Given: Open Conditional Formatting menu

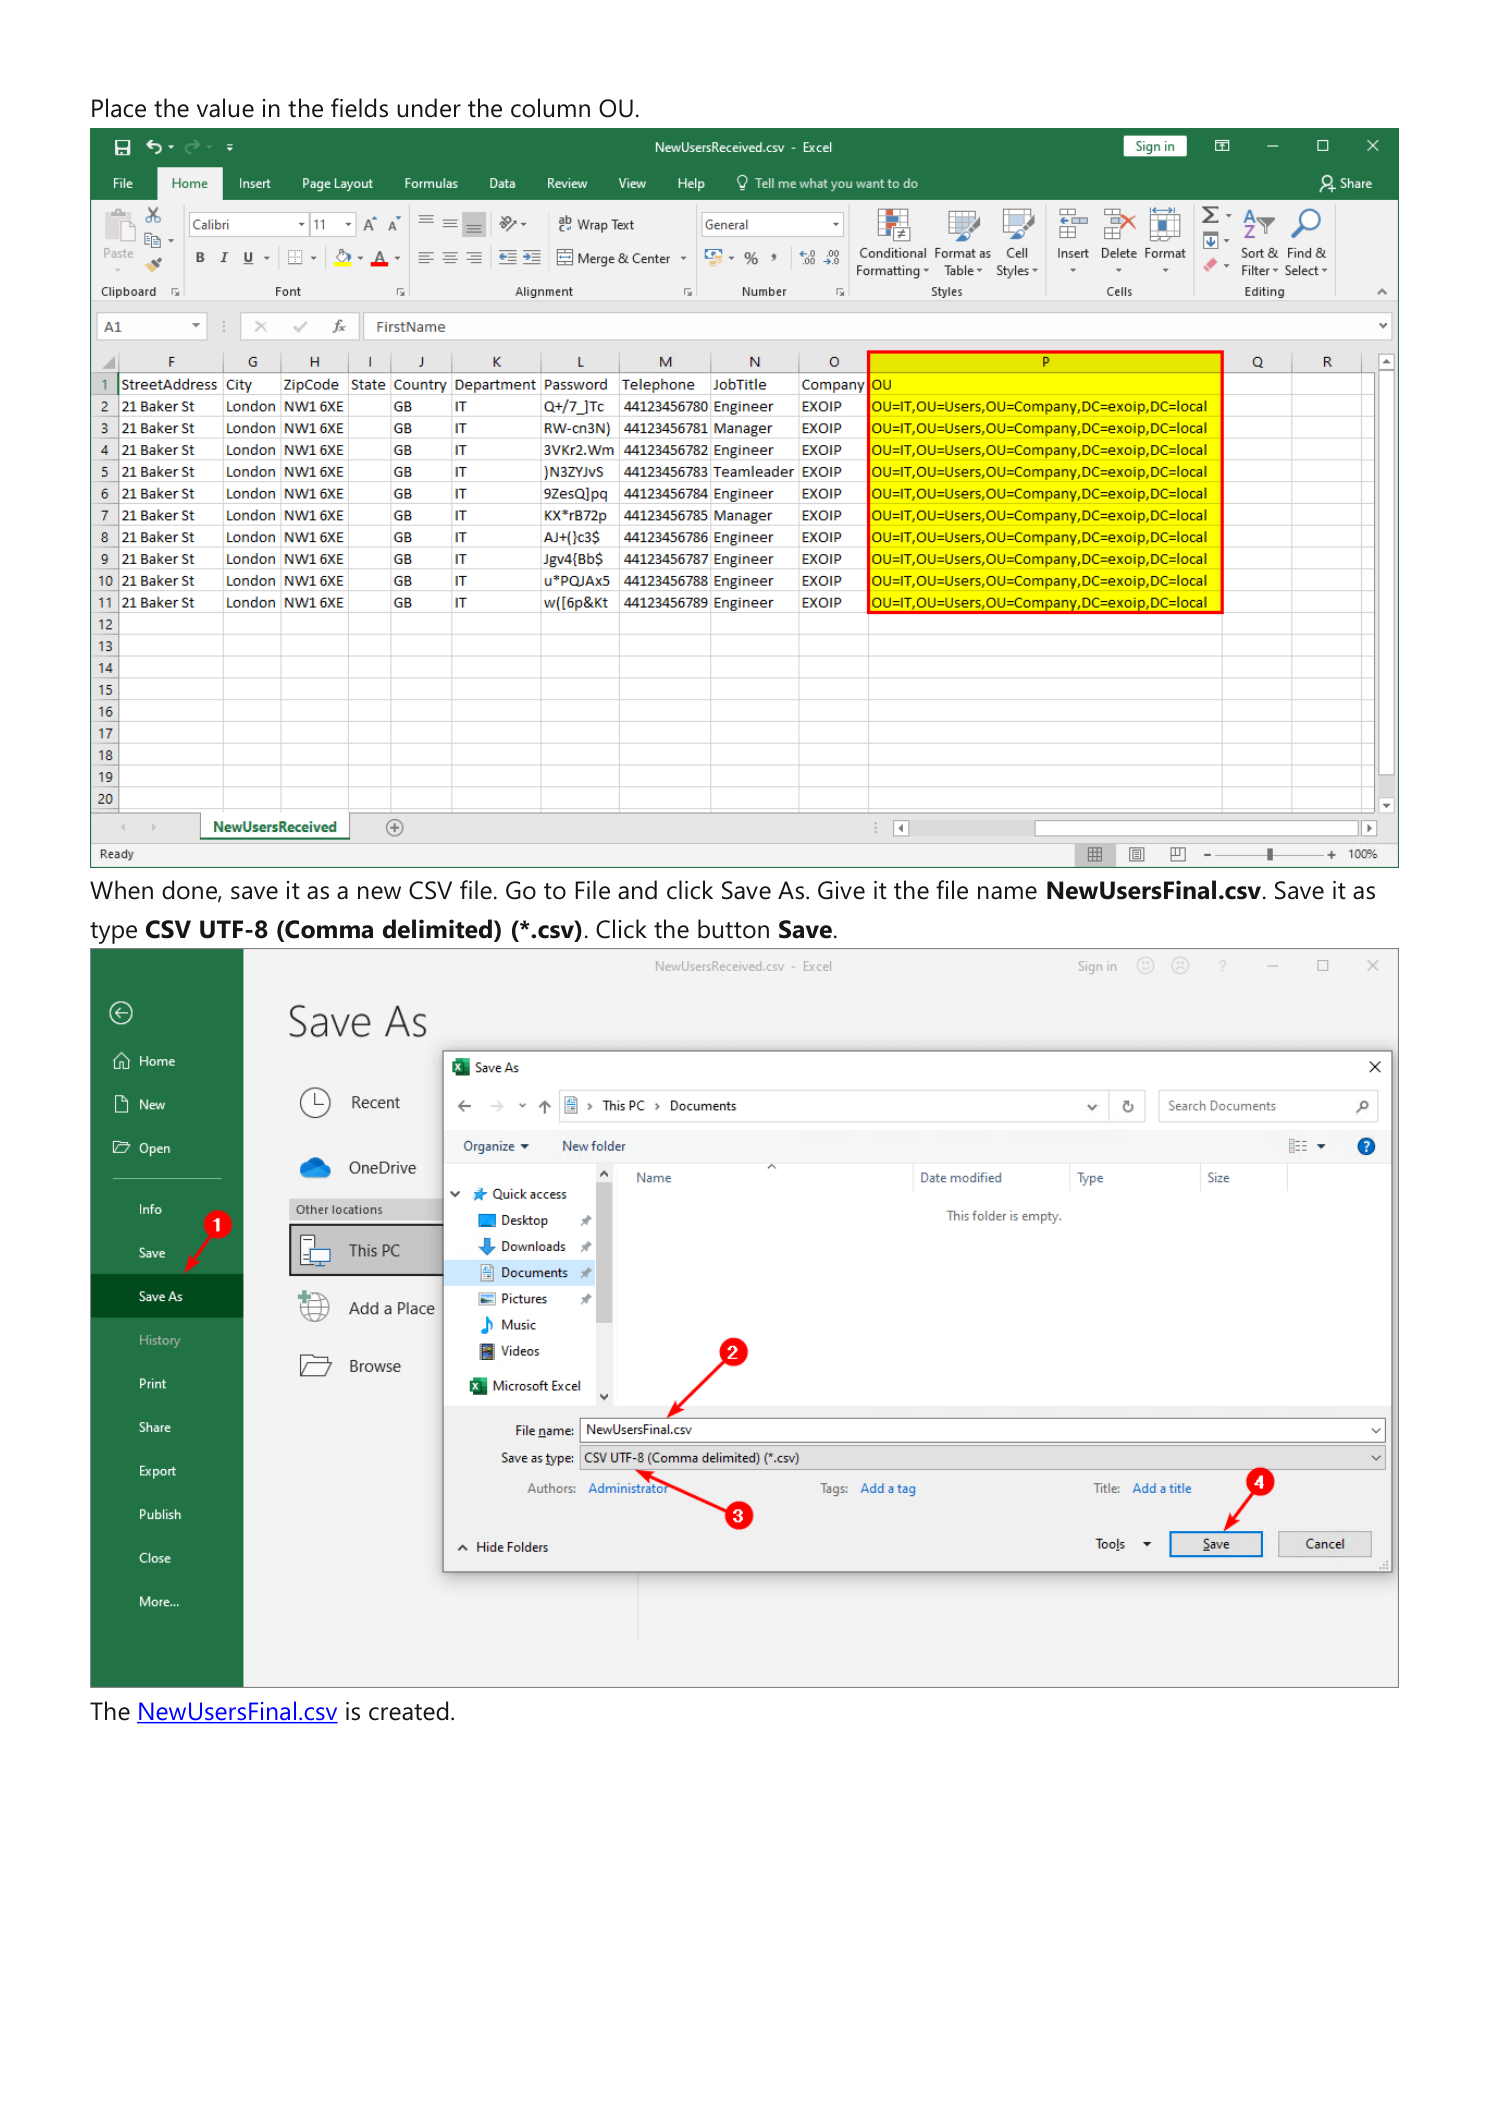Looking at the screenshot, I should (x=892, y=244).
